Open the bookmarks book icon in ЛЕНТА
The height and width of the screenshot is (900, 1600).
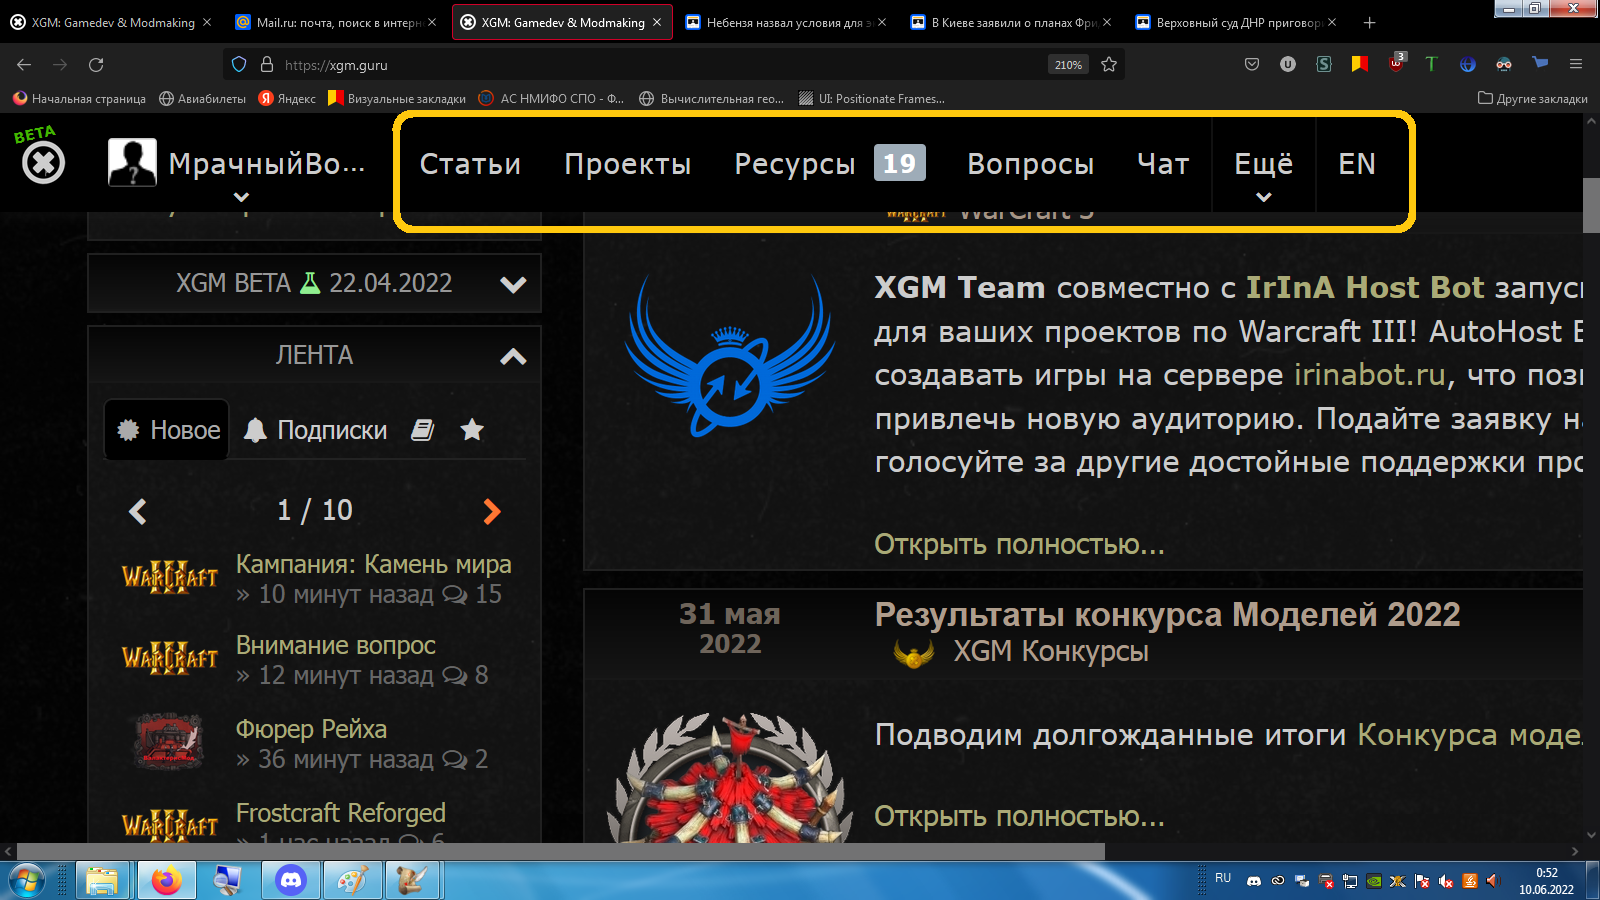click(423, 430)
